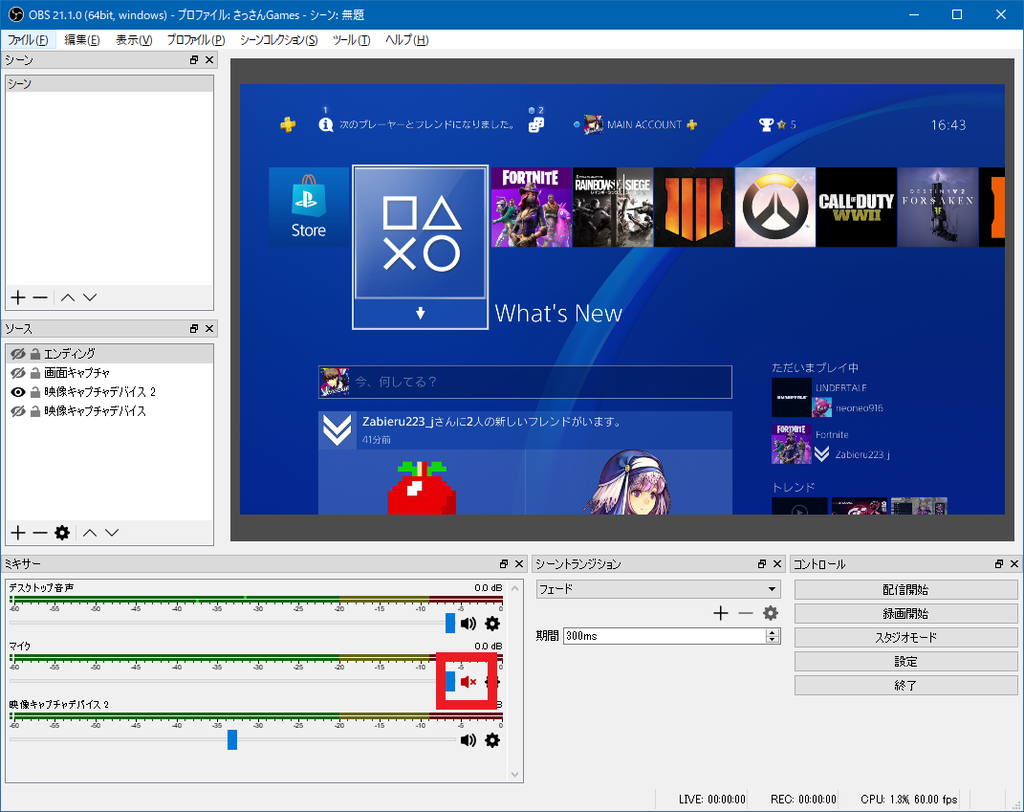Add a transition with plus icon
The height and width of the screenshot is (812, 1024).
point(721,613)
